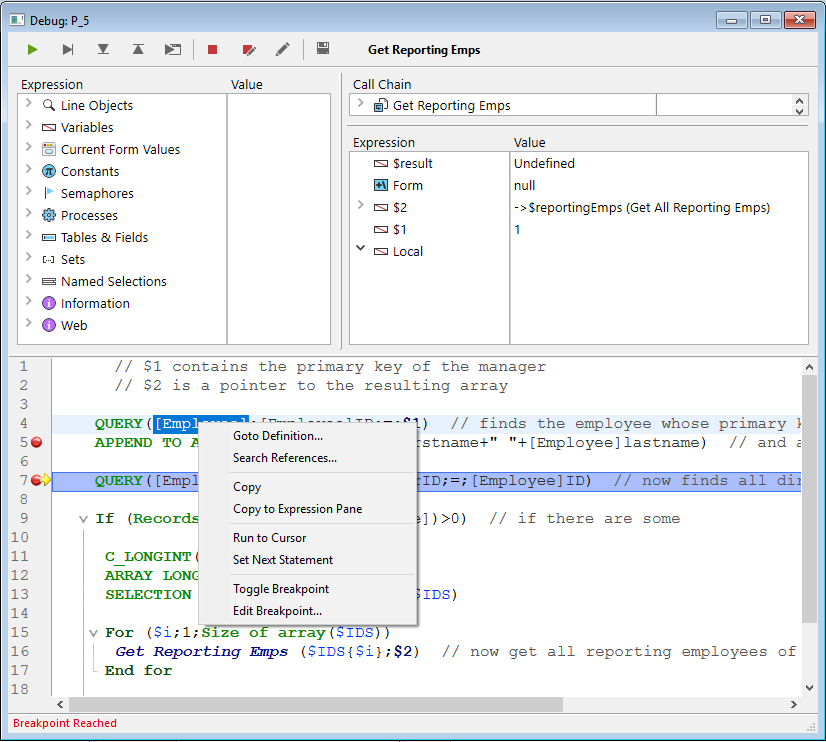Click the Step Over toolbar icon
Image resolution: width=826 pixels, height=742 pixels.
click(x=68, y=50)
